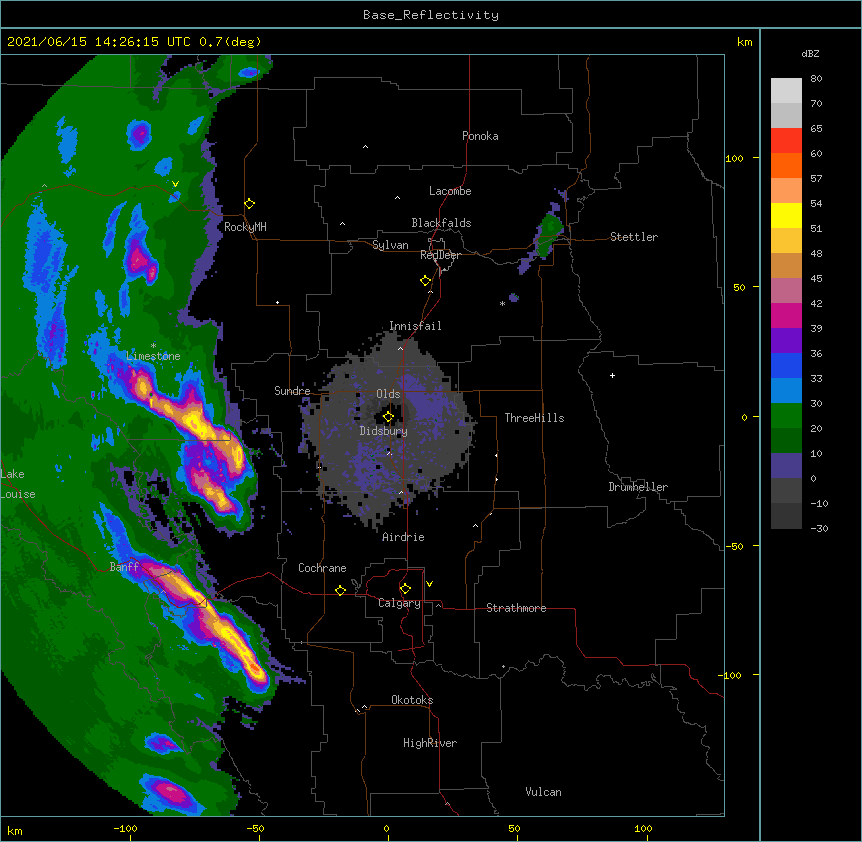The image size is (862, 842).
Task: Click the yellow storm core south of Limestone
Action: tap(194, 420)
